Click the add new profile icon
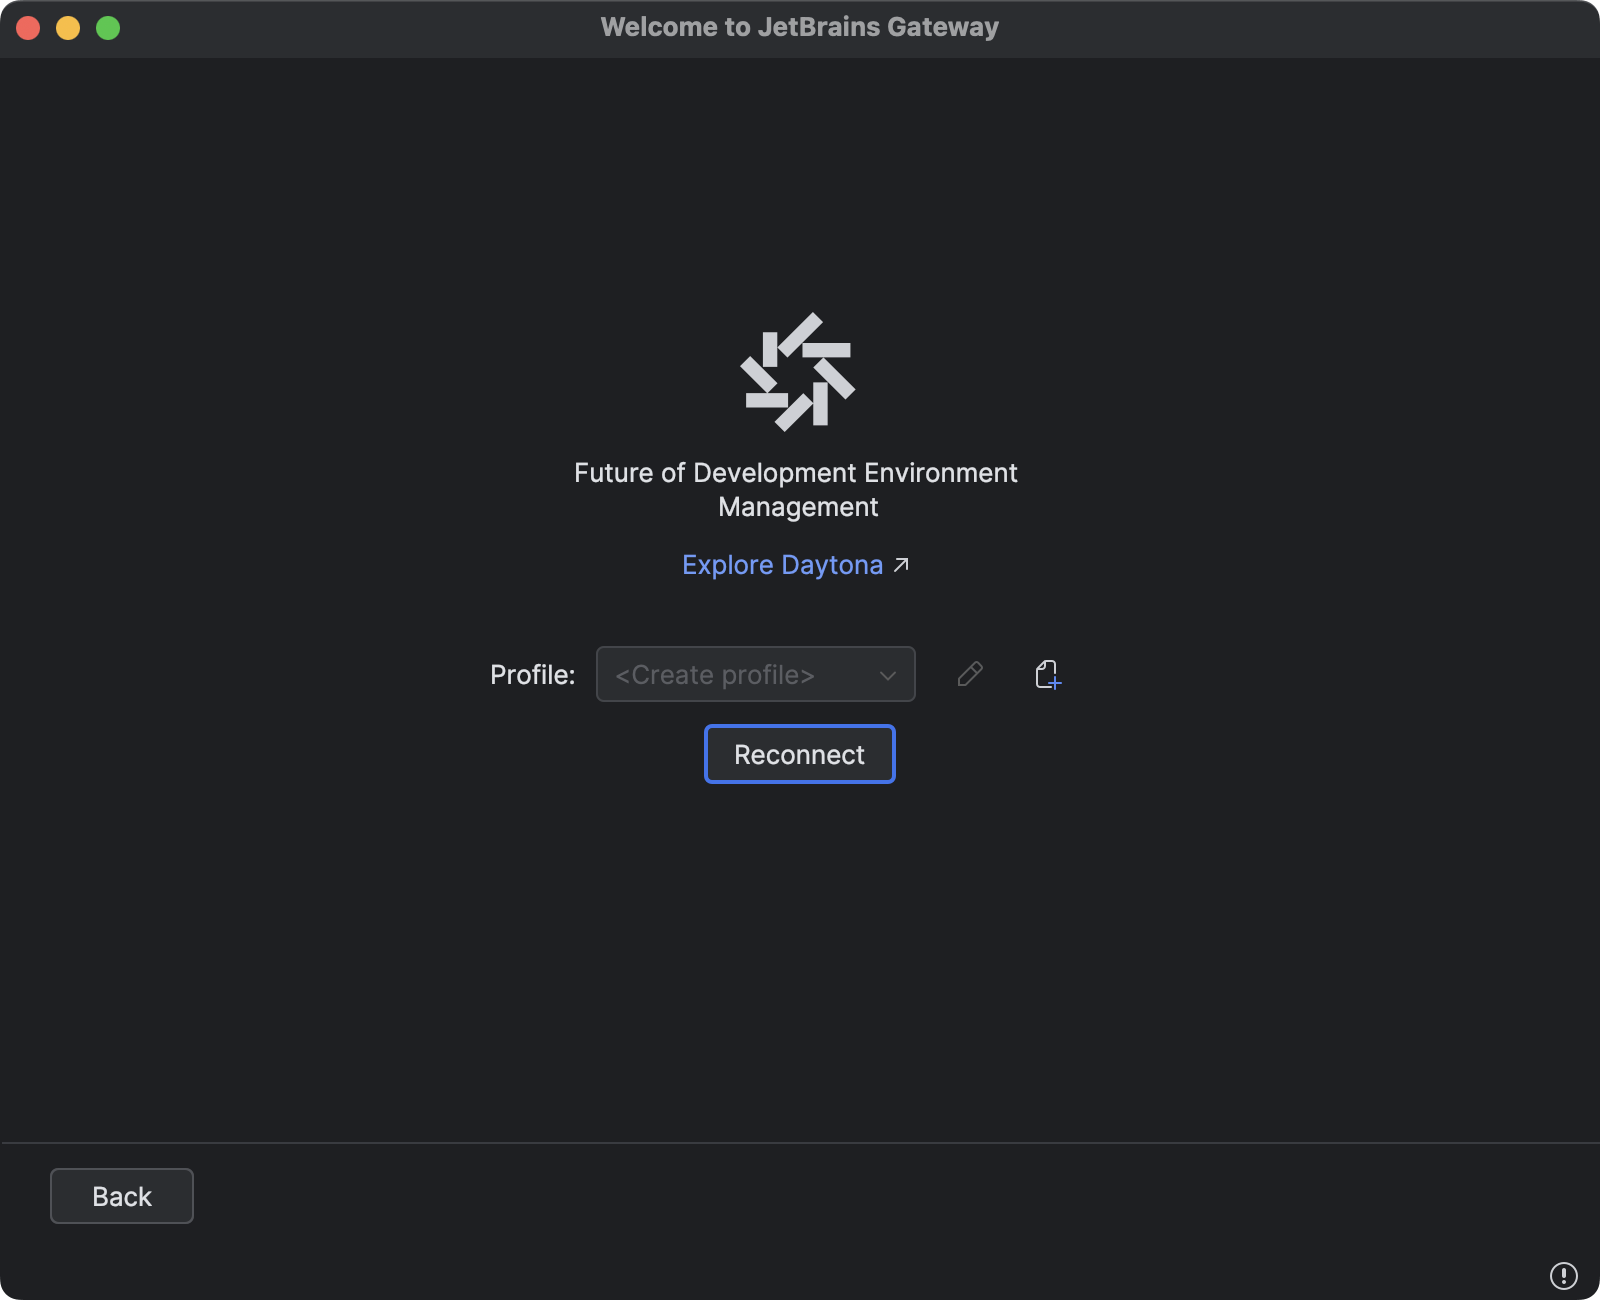The height and width of the screenshot is (1300, 1600). 1048,674
